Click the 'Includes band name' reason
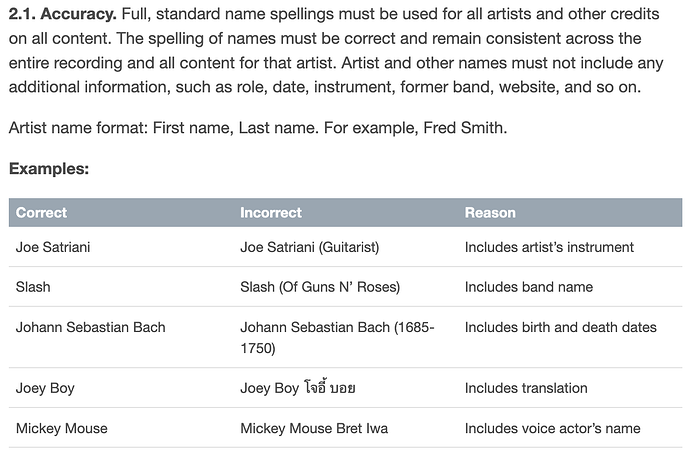 (529, 287)
